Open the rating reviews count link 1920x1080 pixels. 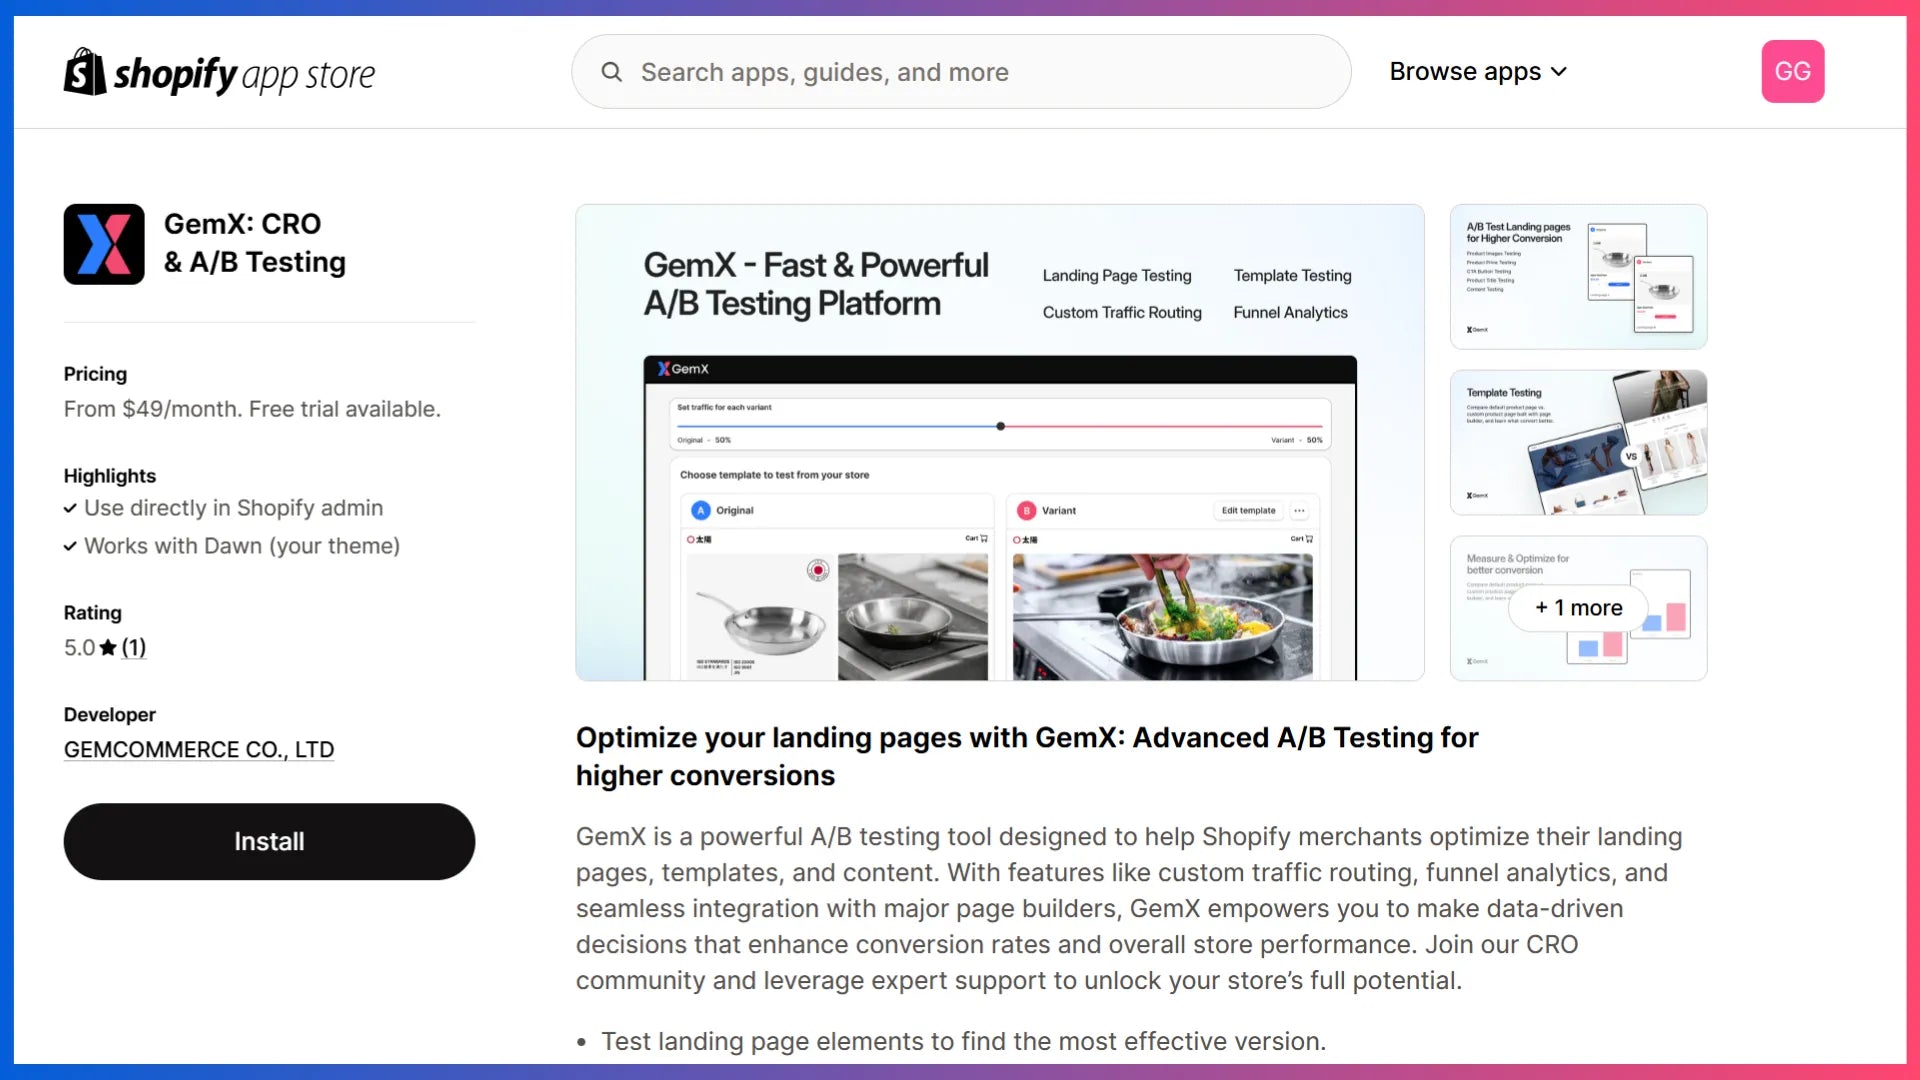coord(134,647)
